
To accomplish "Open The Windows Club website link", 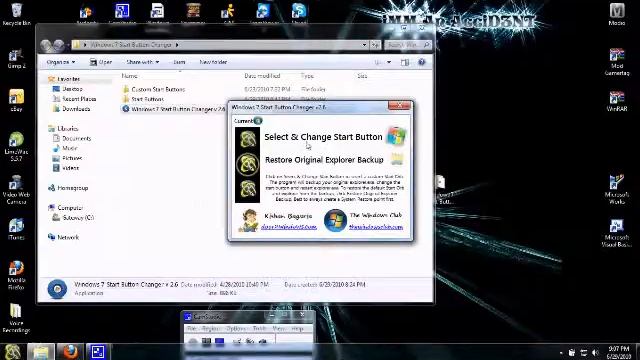I will [376, 227].
